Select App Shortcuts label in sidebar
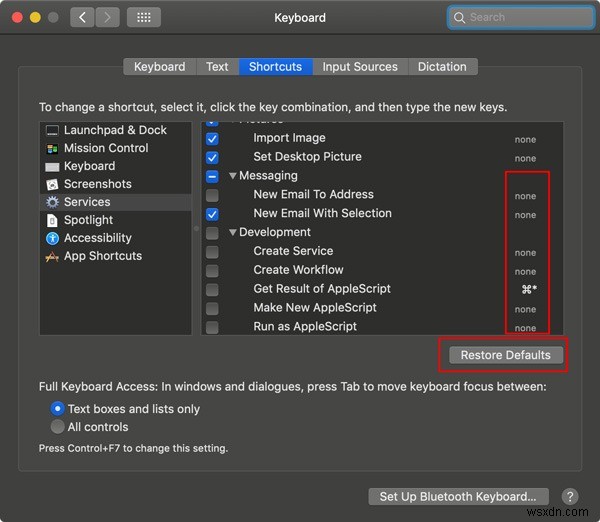Viewport: 600px width, 522px height. click(x=103, y=256)
